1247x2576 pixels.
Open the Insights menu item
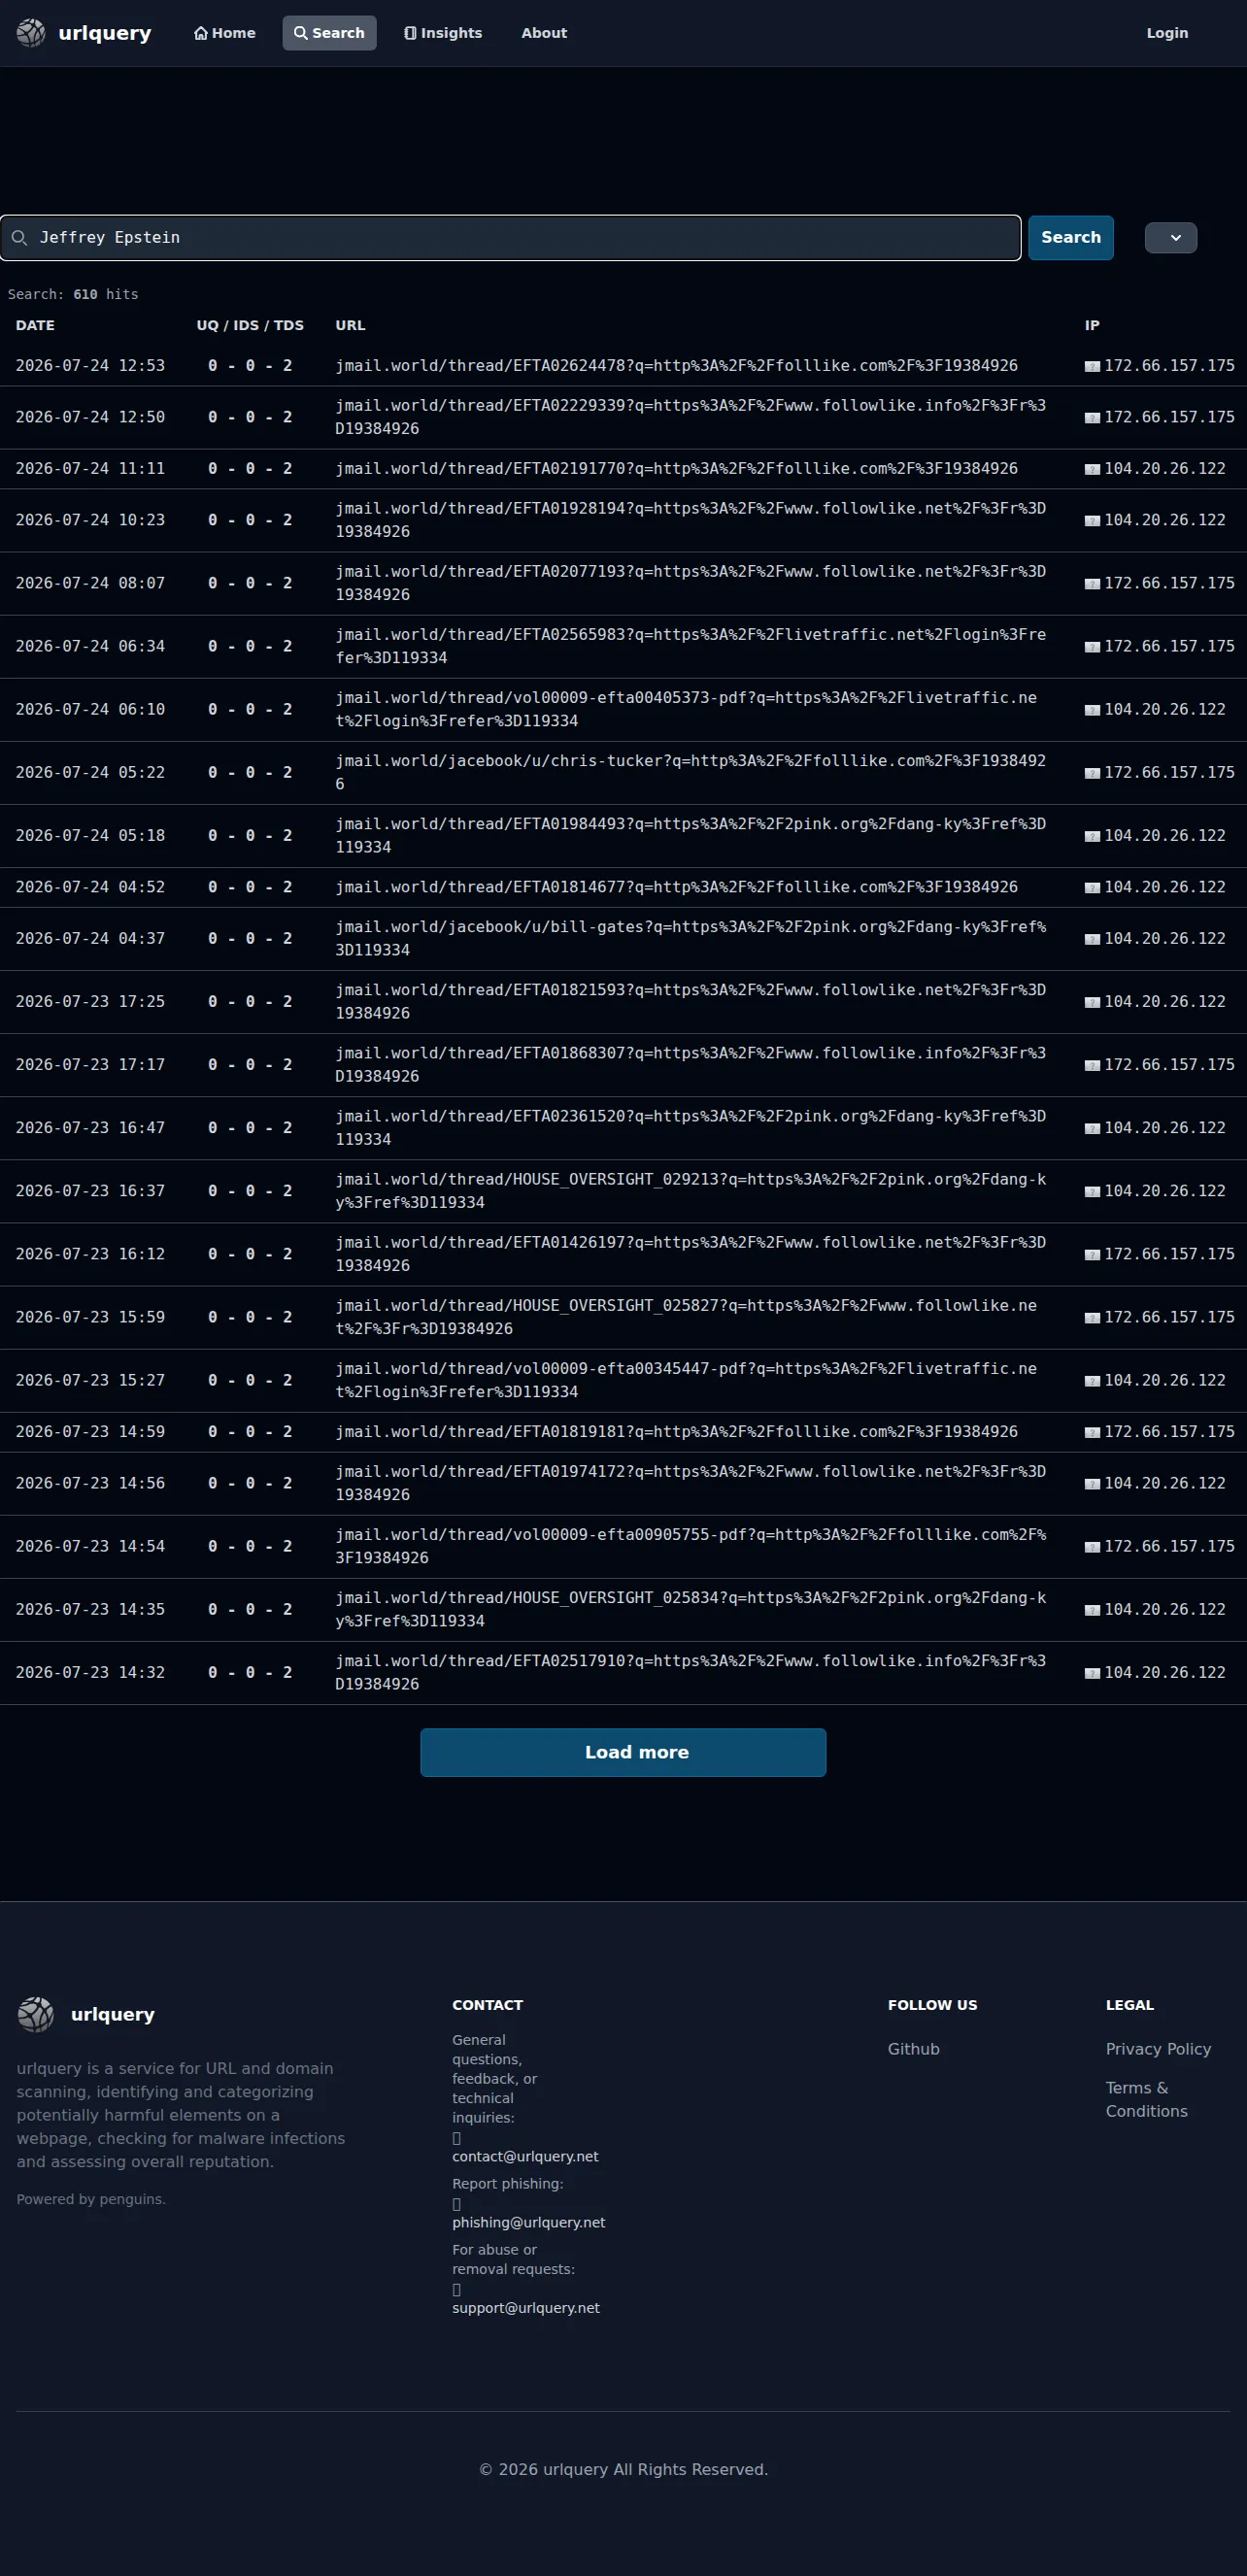point(443,33)
